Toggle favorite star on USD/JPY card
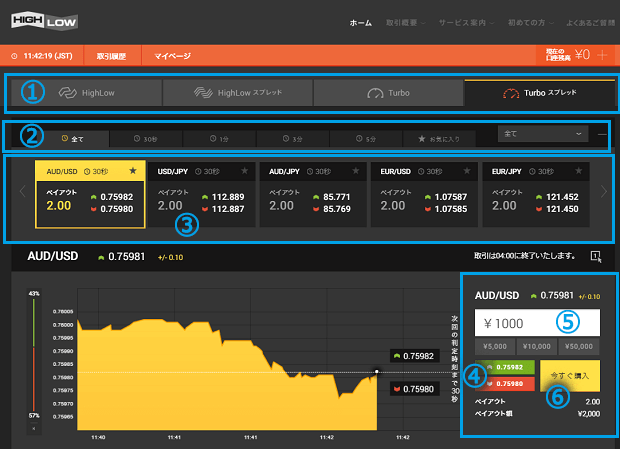This screenshot has width=620, height=449. point(244,171)
